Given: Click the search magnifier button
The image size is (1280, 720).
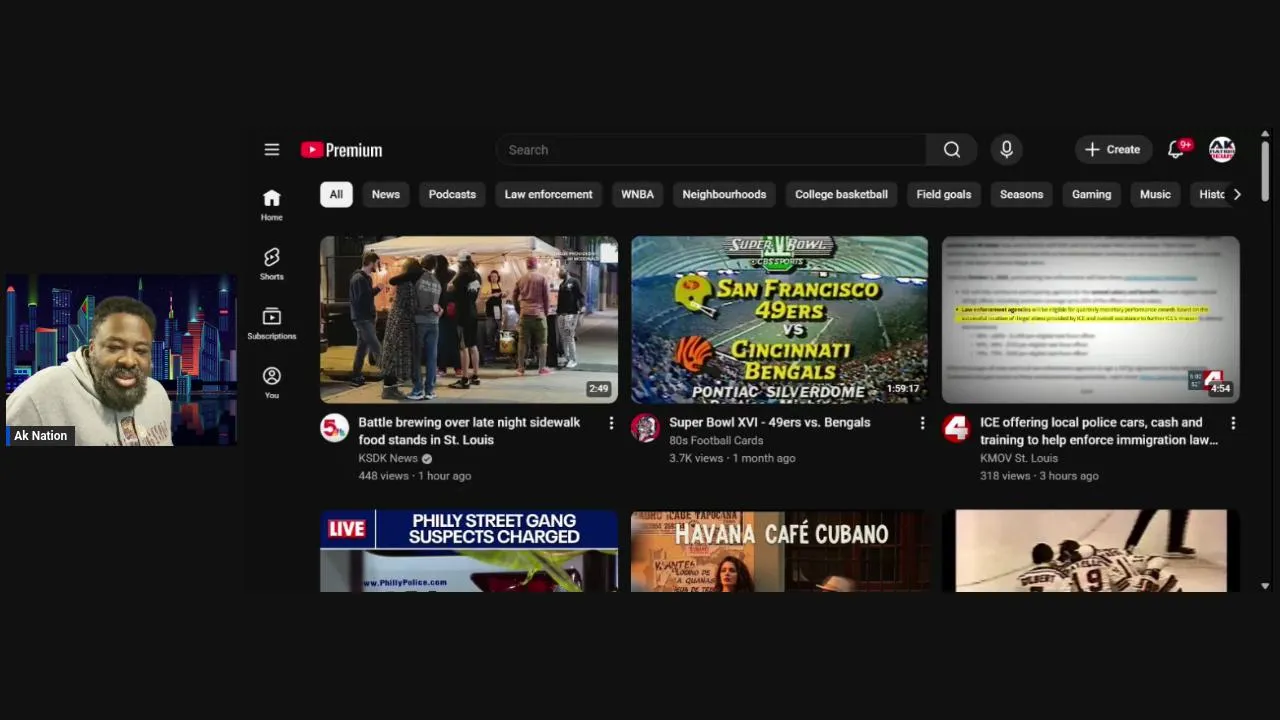Looking at the screenshot, I should pyautogui.click(x=952, y=150).
